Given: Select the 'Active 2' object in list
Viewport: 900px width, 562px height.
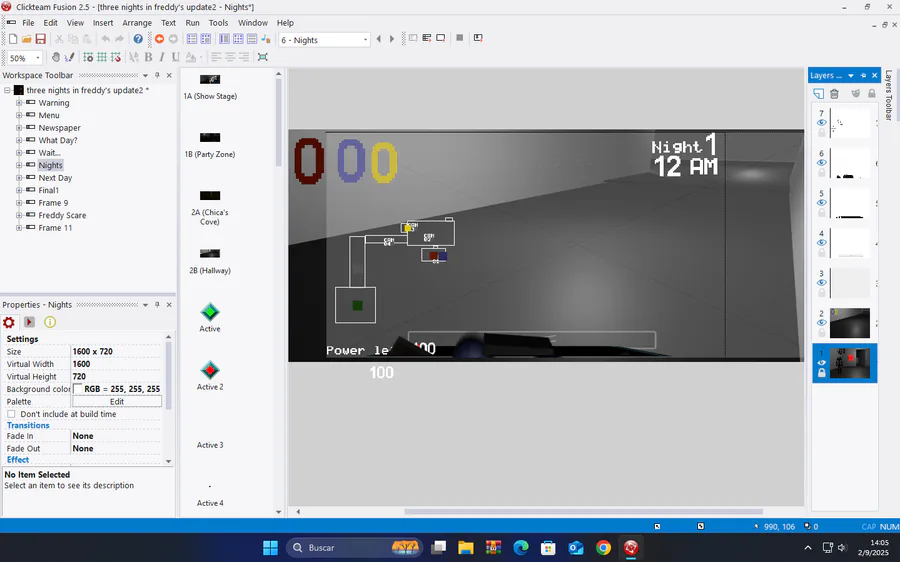Looking at the screenshot, I should (210, 375).
